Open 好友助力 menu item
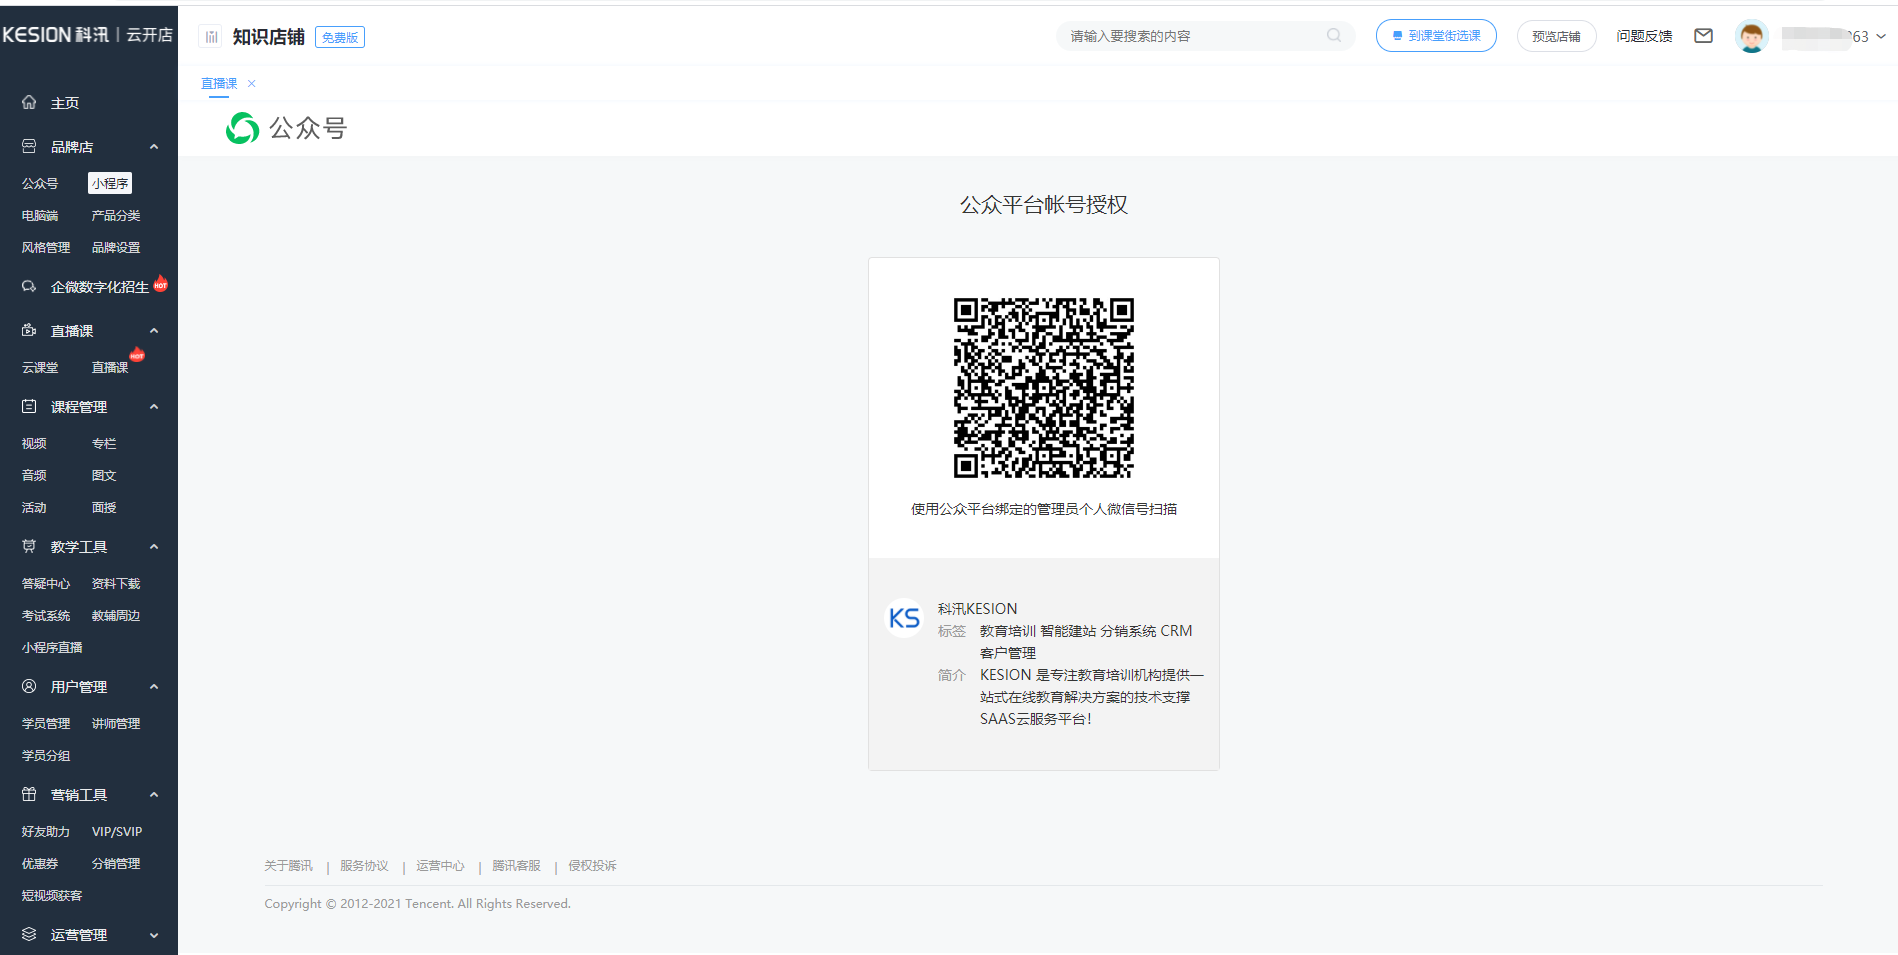The height and width of the screenshot is (955, 1898). (x=46, y=831)
